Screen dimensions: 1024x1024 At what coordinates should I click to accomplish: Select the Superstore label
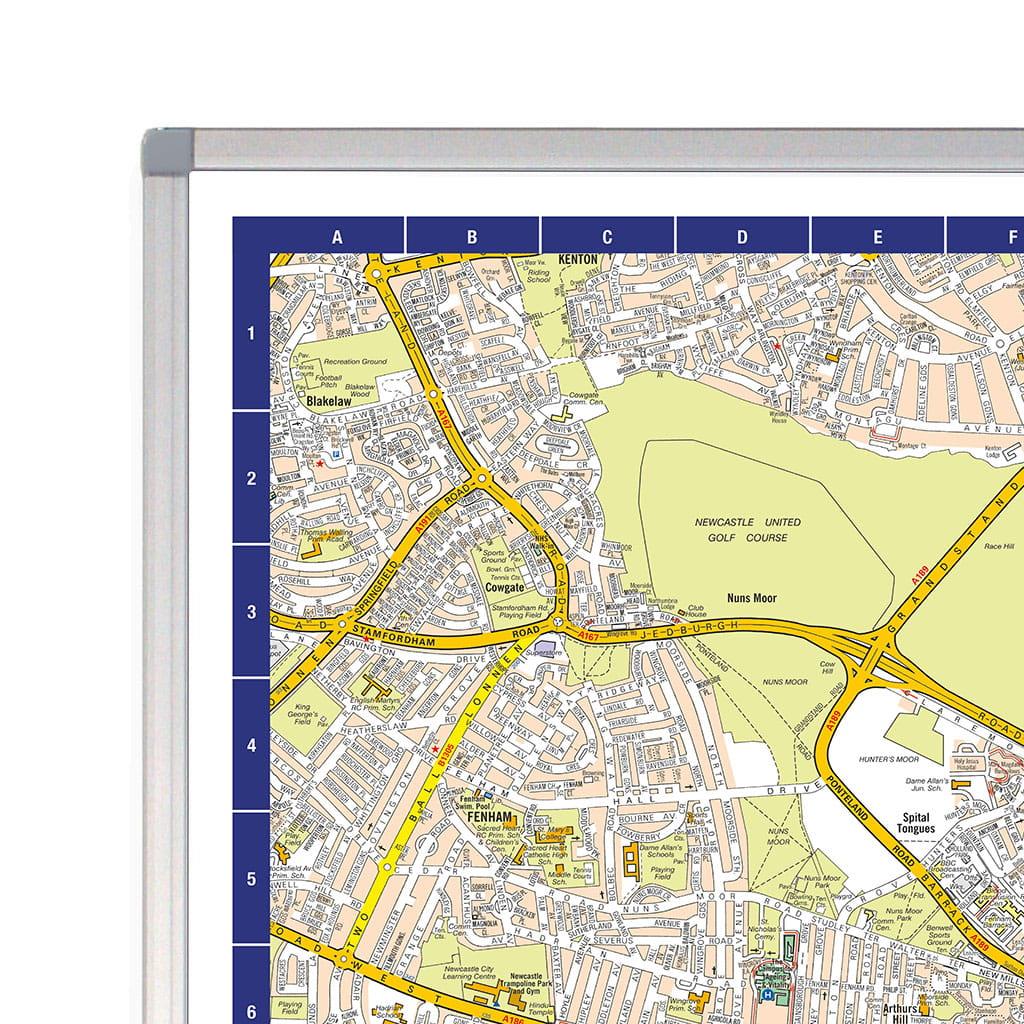tap(543, 652)
